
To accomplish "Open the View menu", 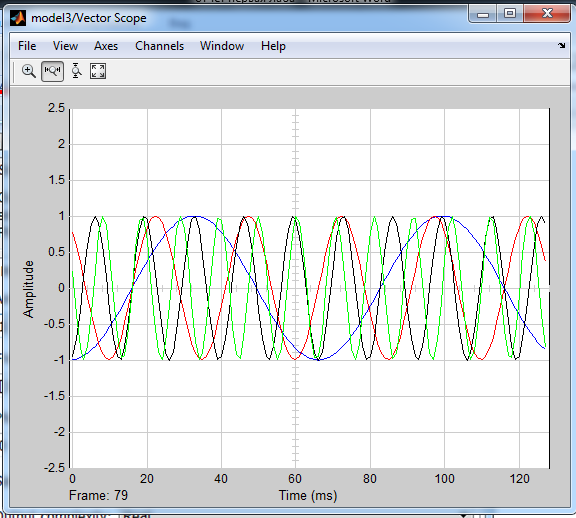I will 65,46.
